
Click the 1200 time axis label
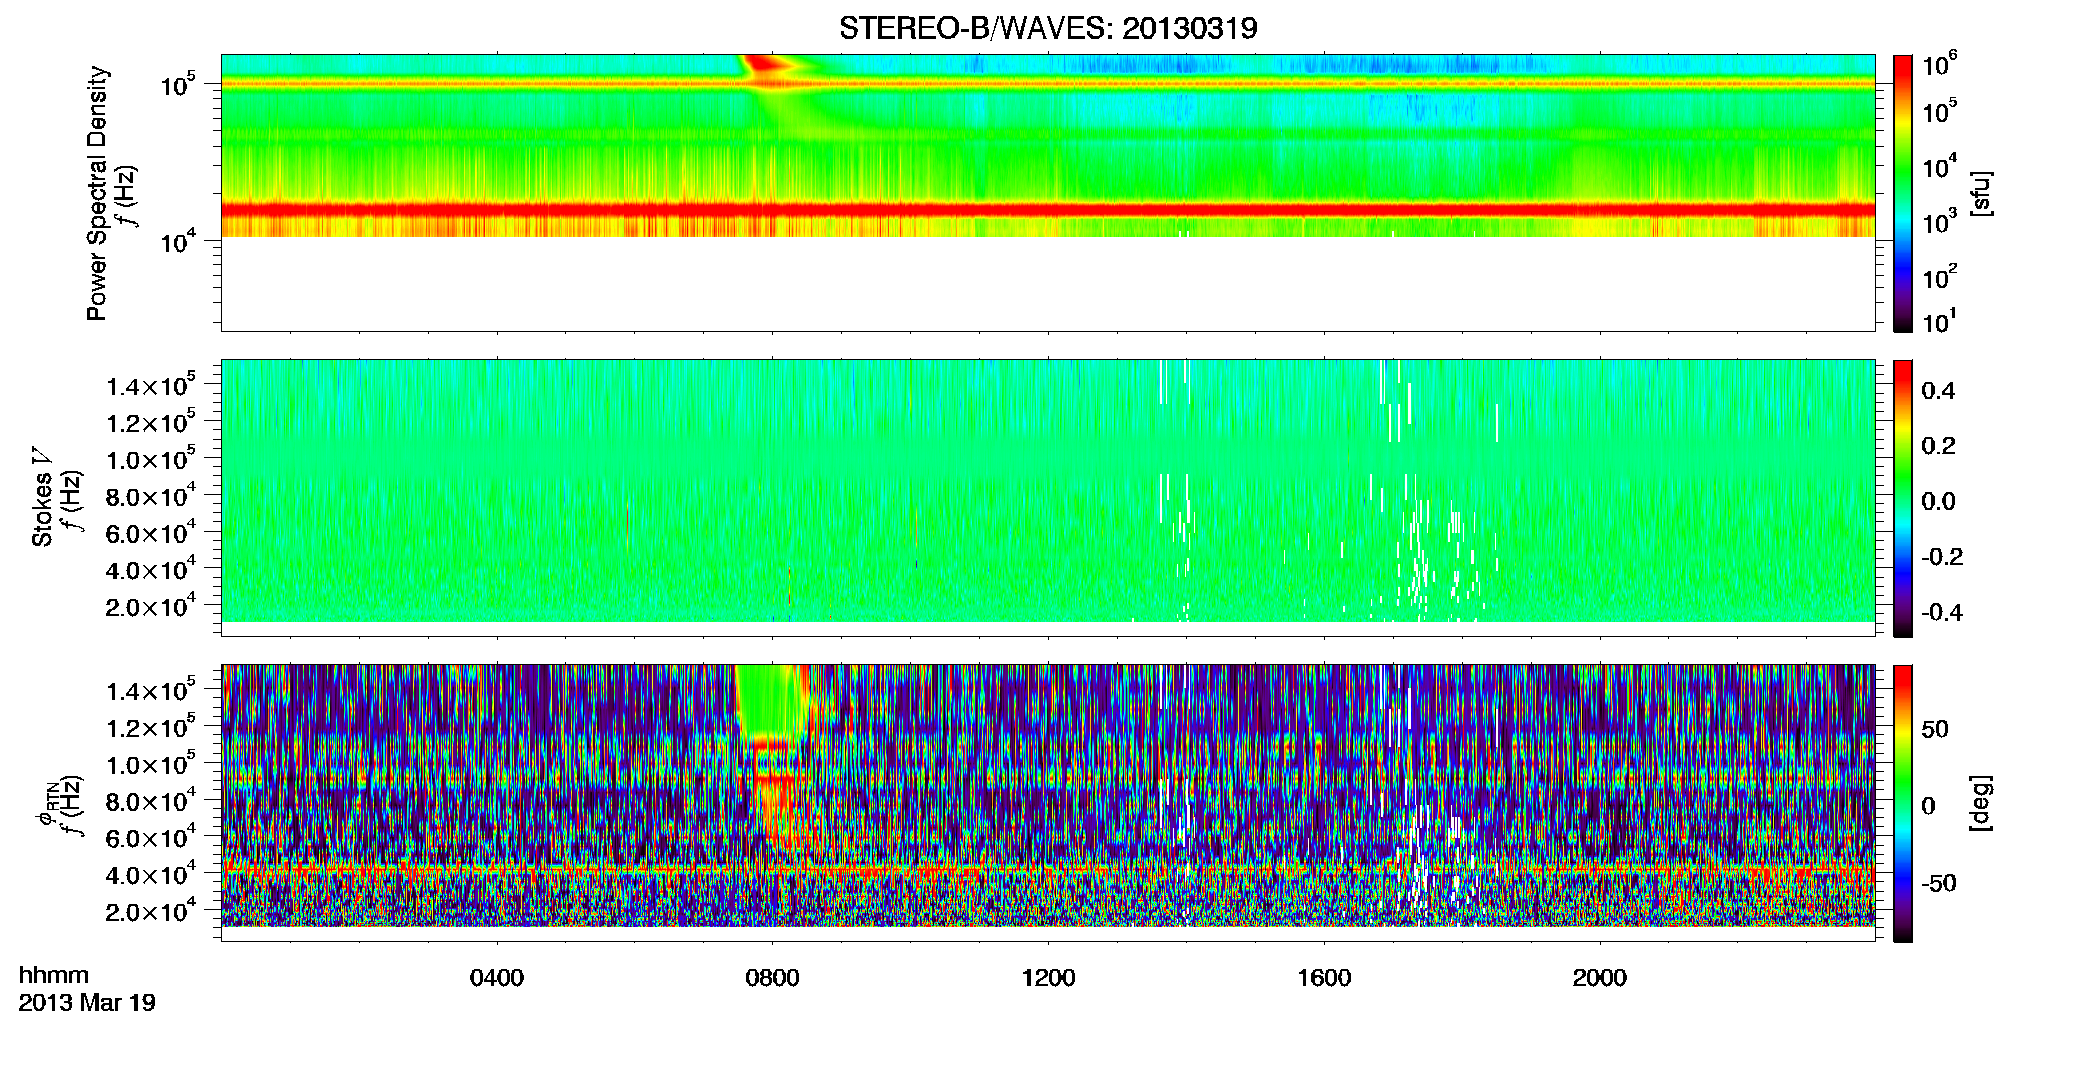click(1048, 978)
